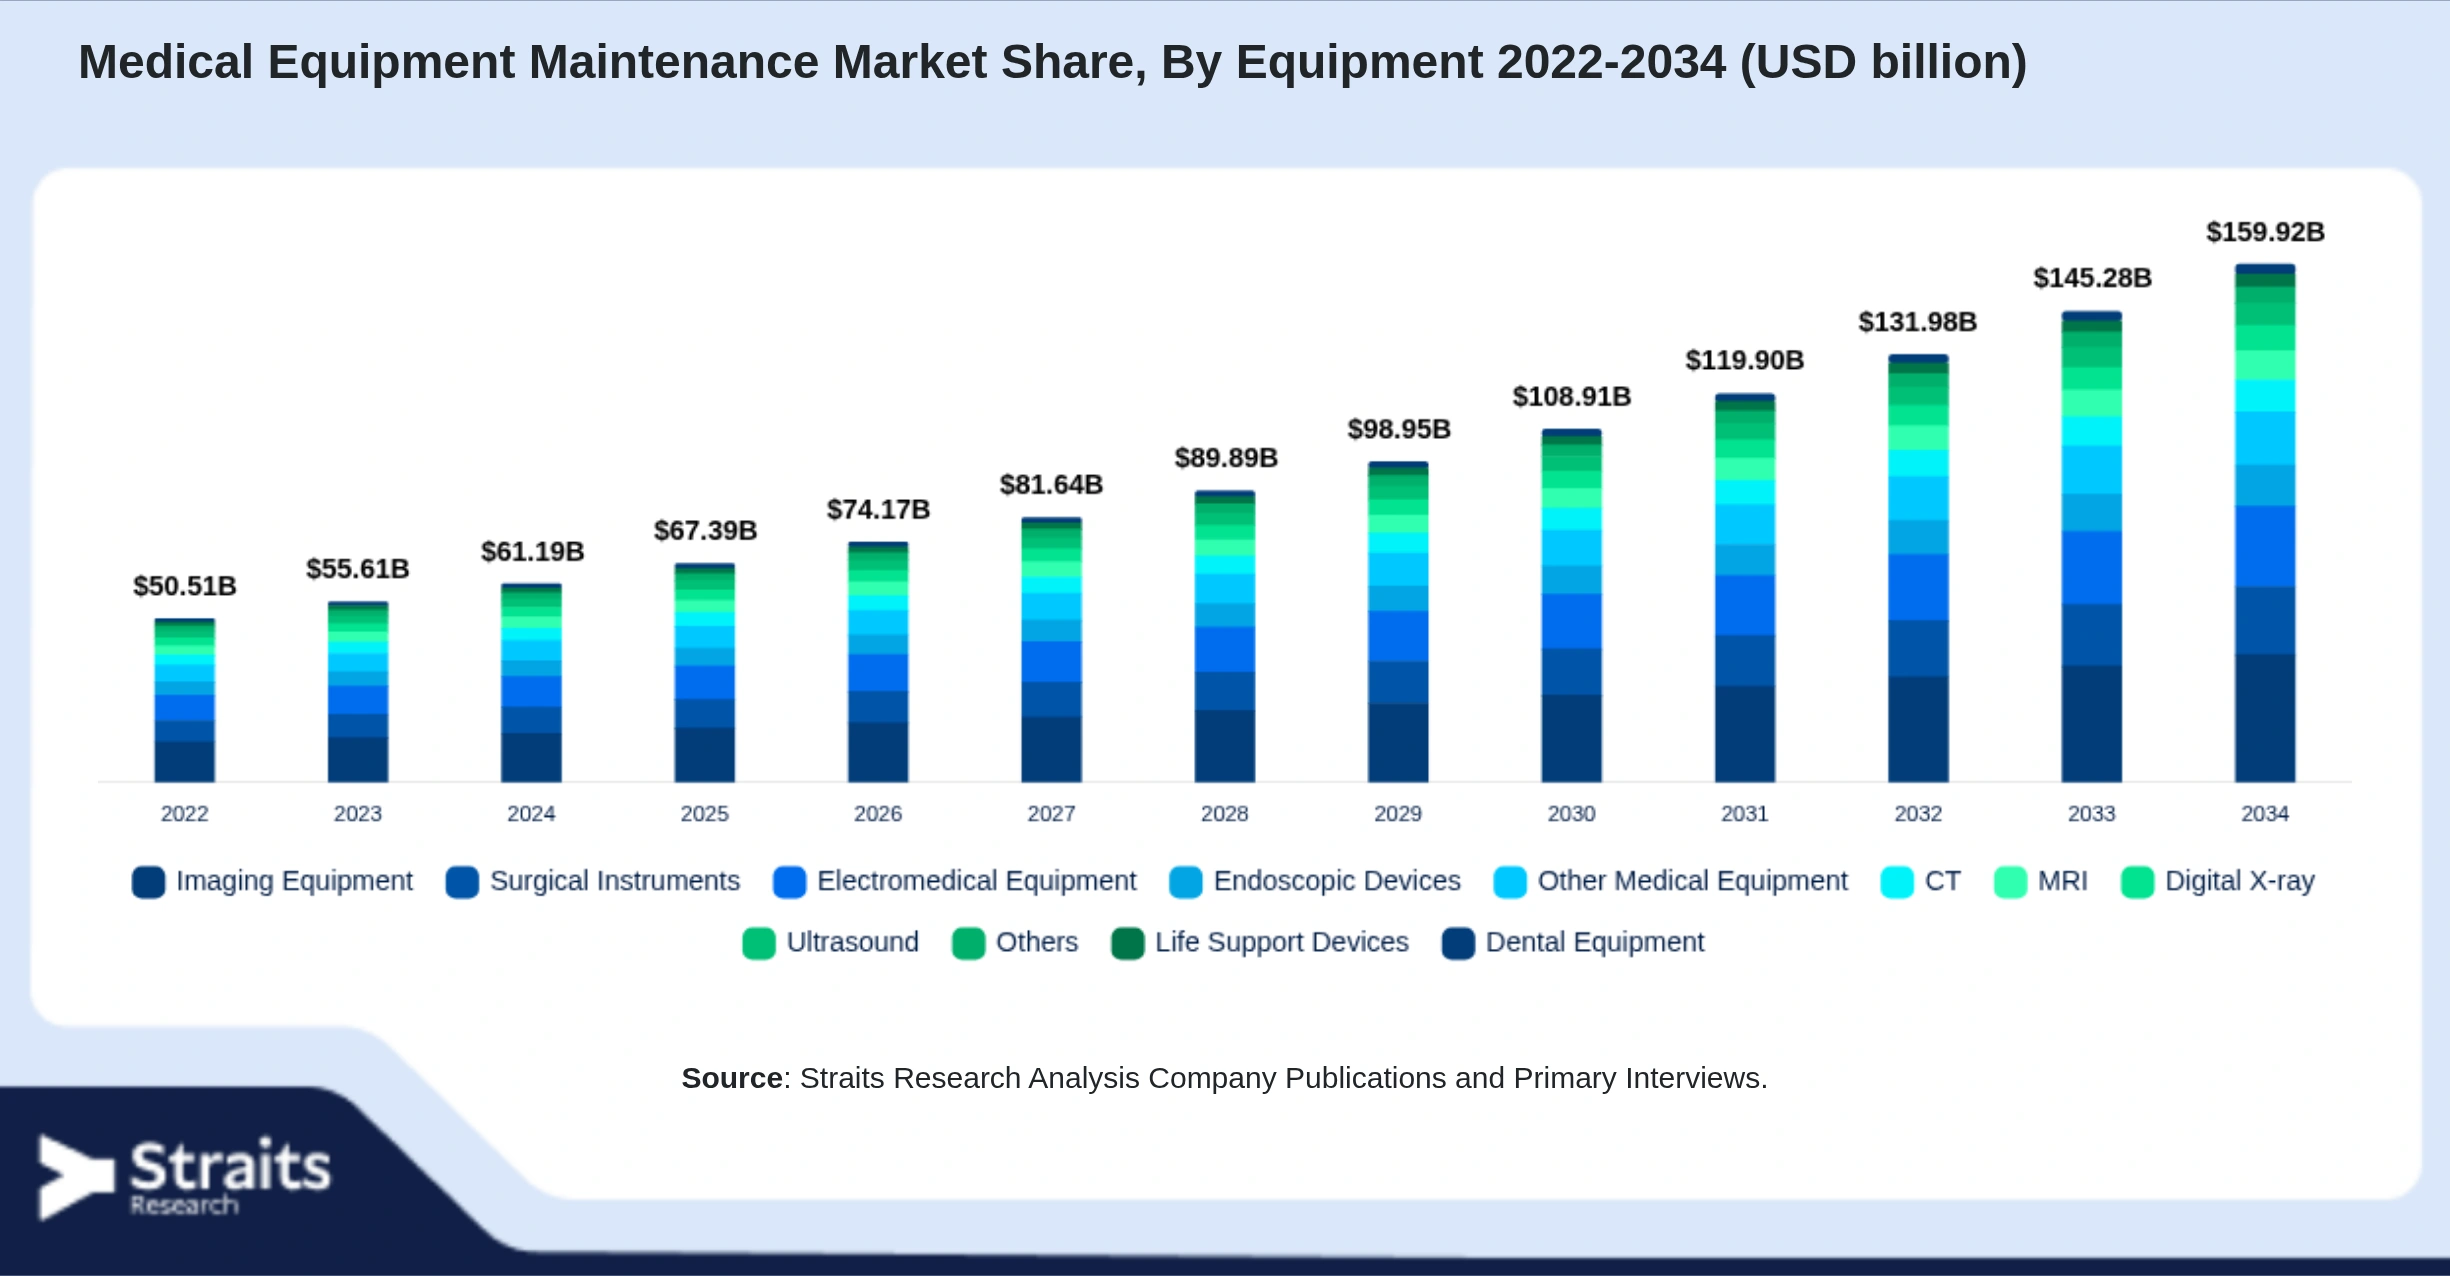Select the 2027 stacked bar
This screenshot has width=2450, height=1276.
(1051, 650)
